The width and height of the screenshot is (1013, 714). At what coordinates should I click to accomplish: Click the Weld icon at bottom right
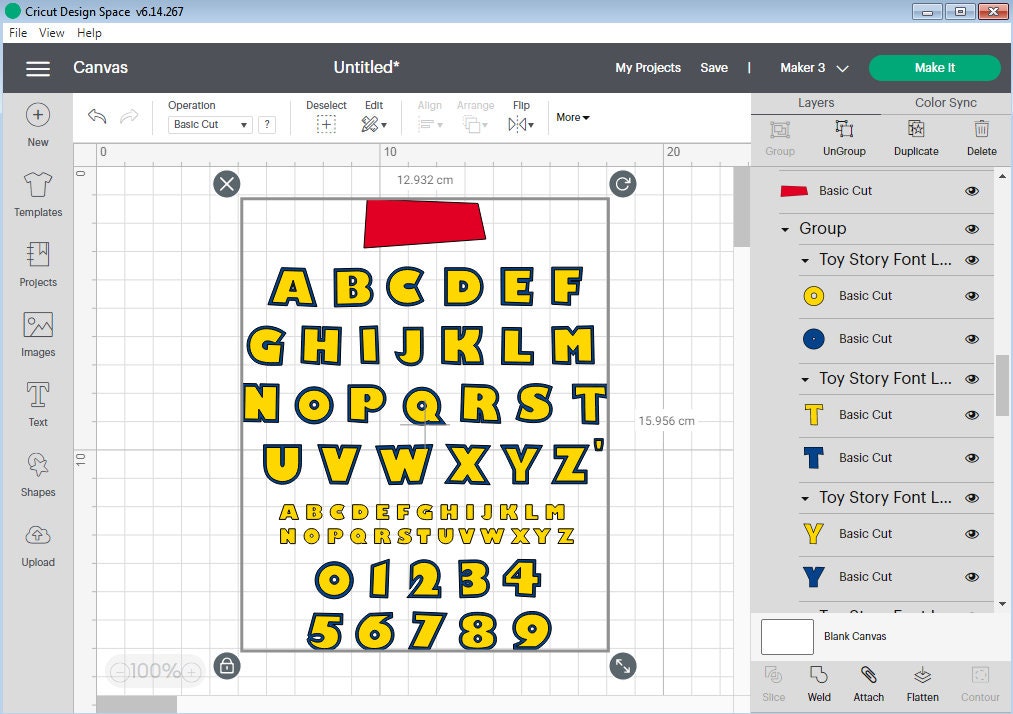pos(818,684)
